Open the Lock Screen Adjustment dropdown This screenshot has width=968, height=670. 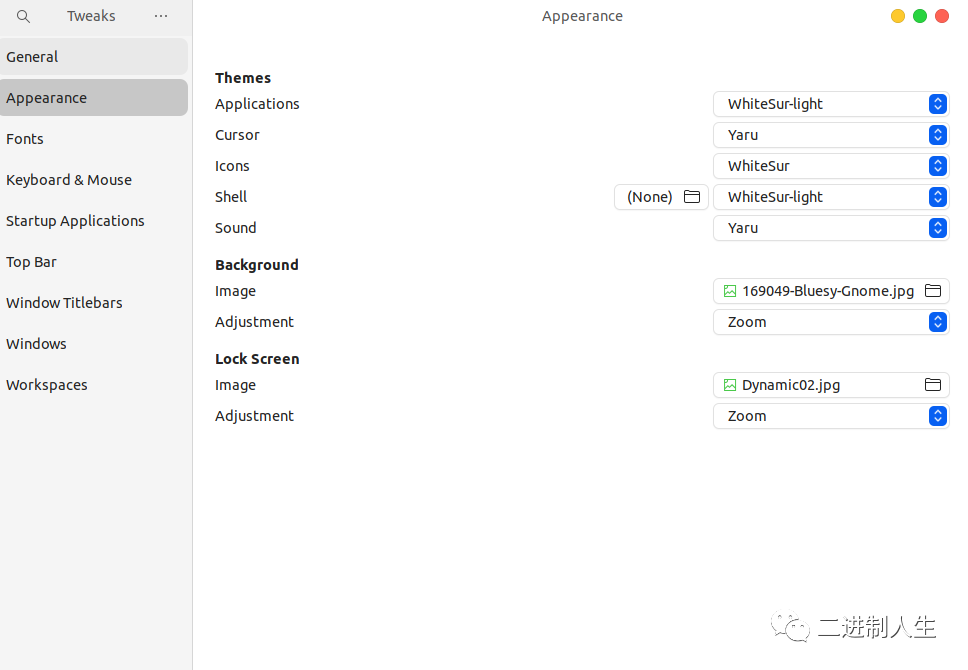[x=830, y=416]
